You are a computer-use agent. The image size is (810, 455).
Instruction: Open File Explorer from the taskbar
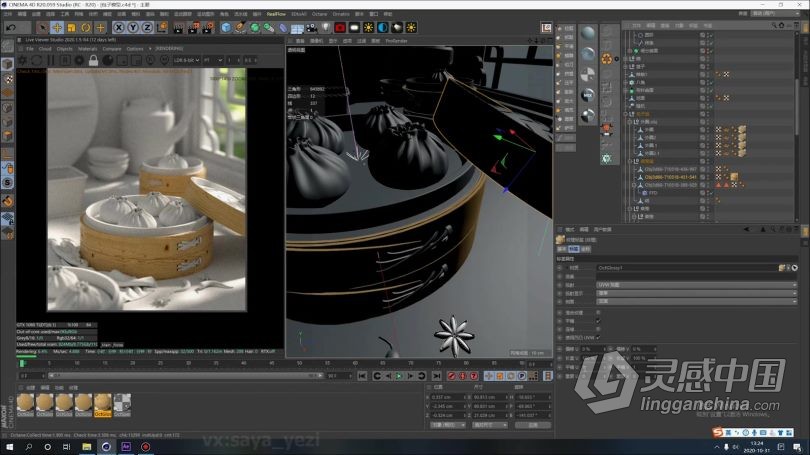click(x=87, y=446)
